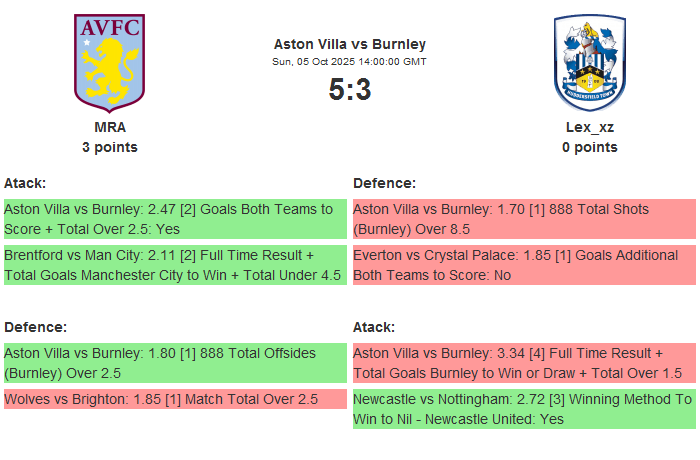Click MRA's Atack section heading
This screenshot has height=460, width=700.
coord(25,183)
